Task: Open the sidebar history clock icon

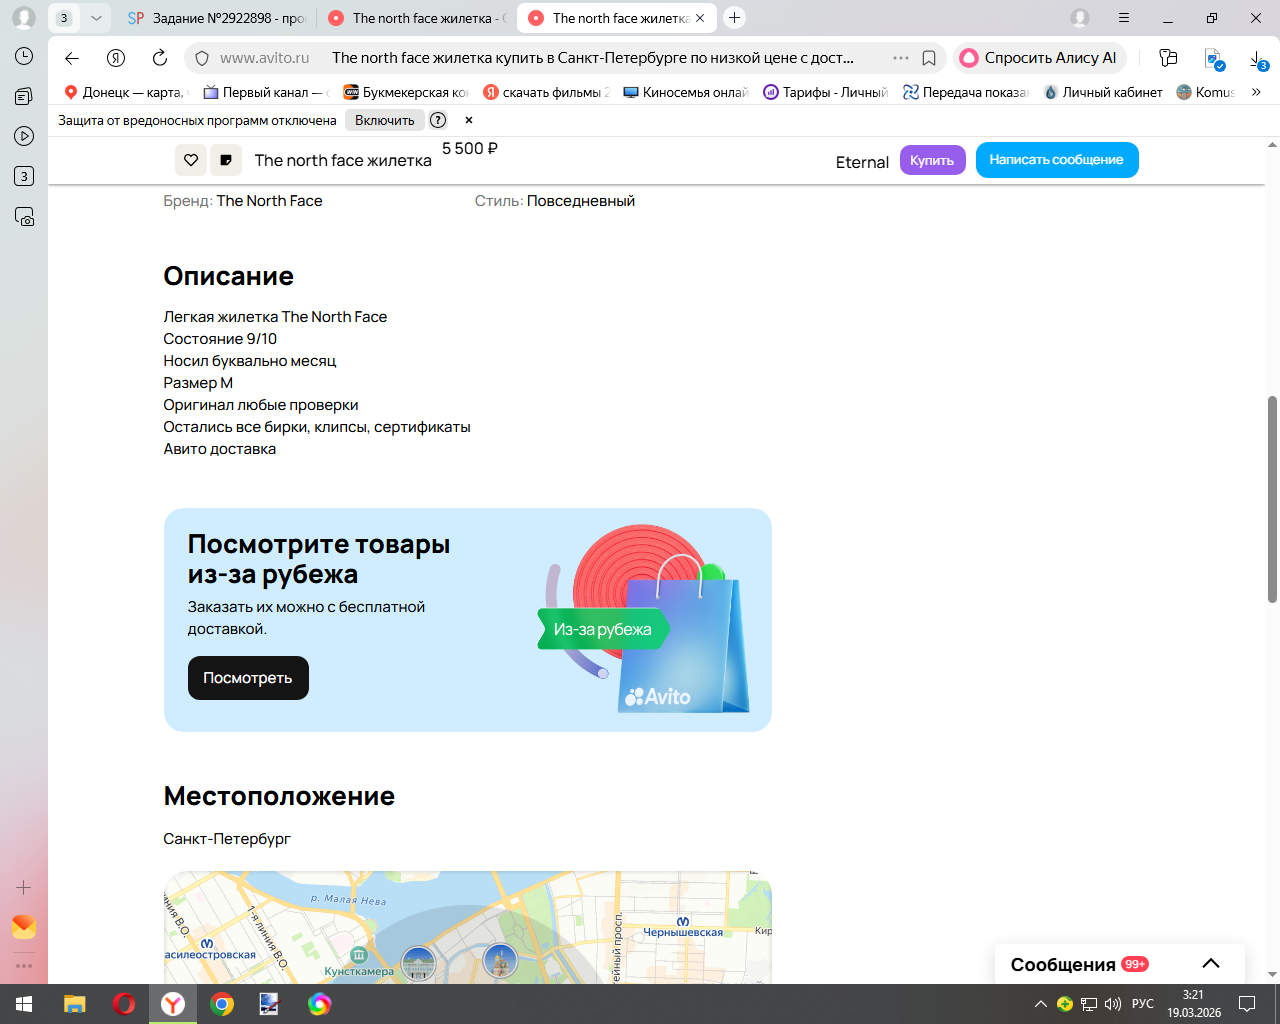Action: pyautogui.click(x=24, y=56)
